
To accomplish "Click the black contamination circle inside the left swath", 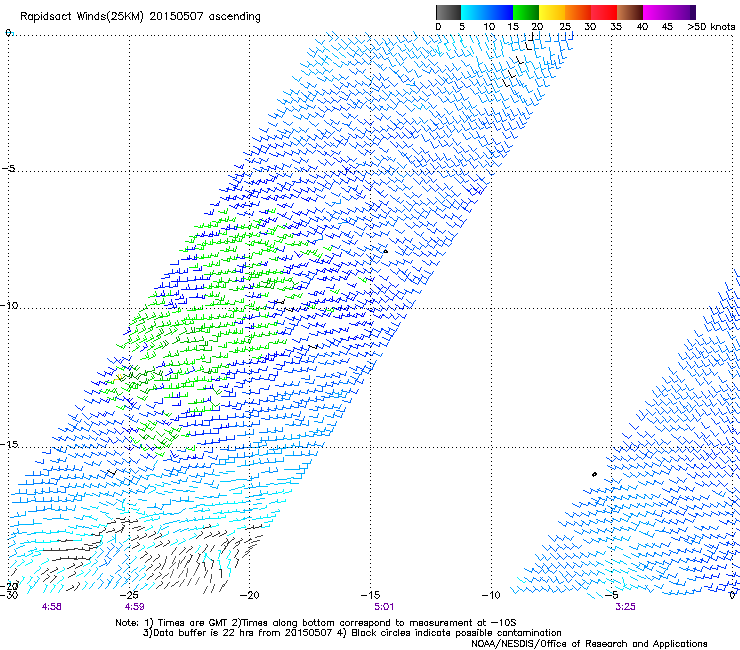I will [386, 251].
